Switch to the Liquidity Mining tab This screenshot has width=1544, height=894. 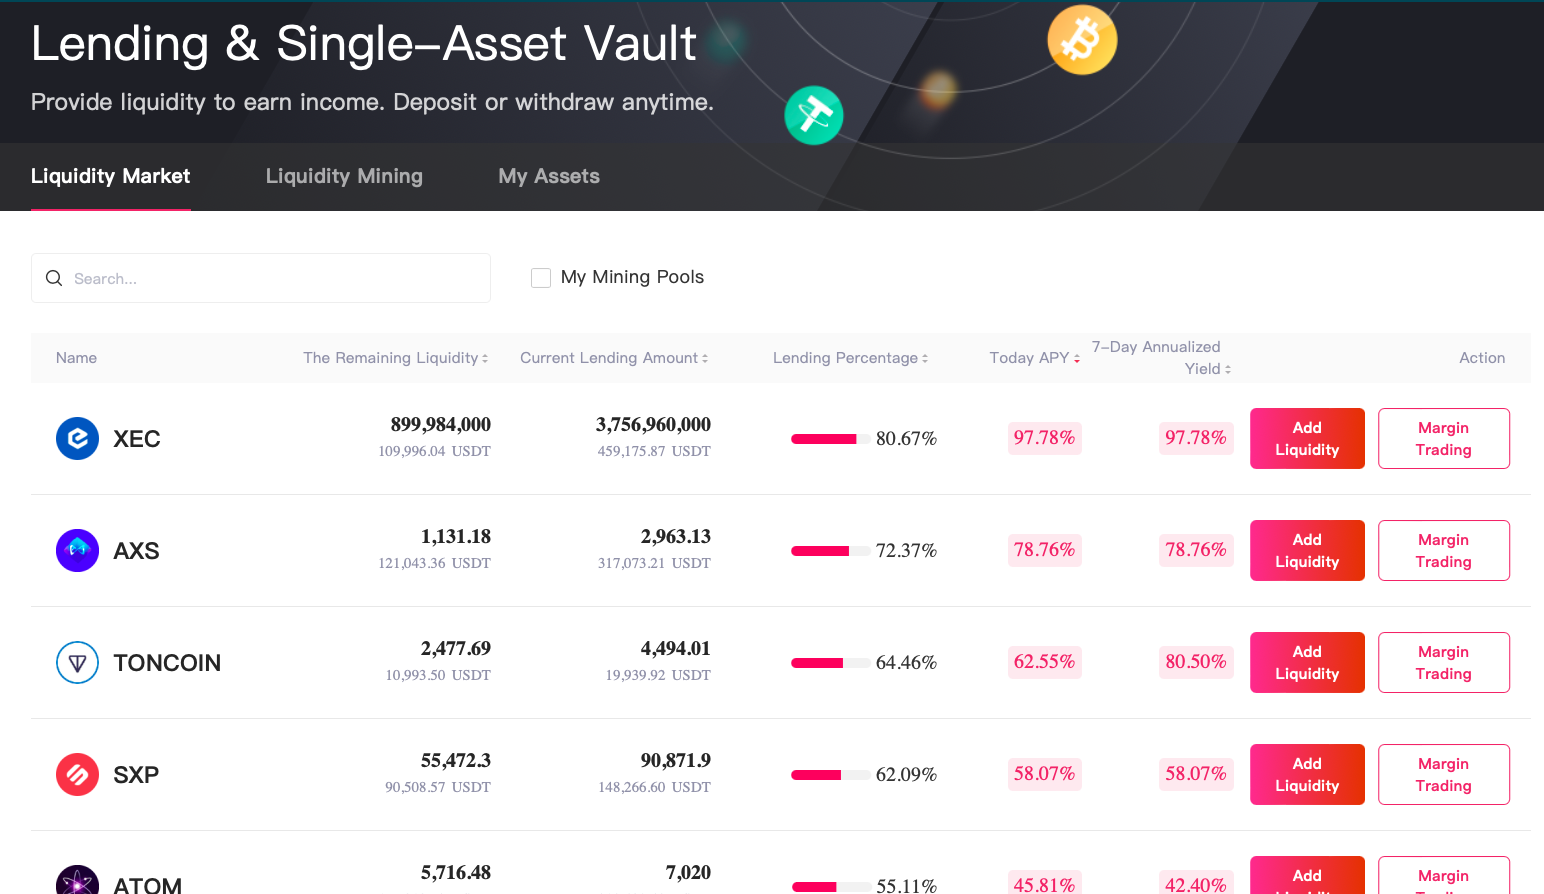[x=344, y=176]
